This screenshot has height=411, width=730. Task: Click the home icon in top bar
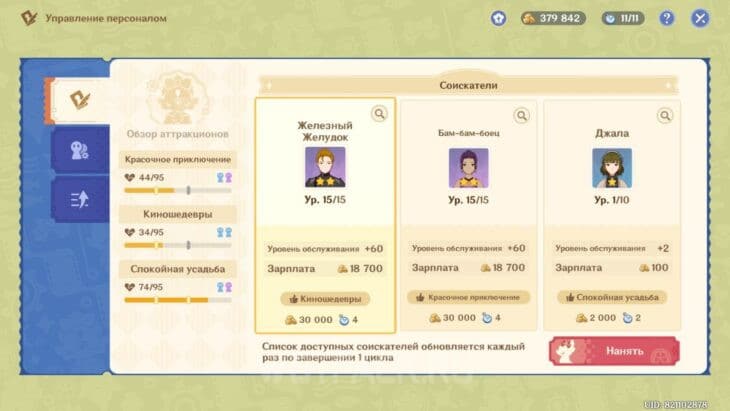click(x=498, y=18)
